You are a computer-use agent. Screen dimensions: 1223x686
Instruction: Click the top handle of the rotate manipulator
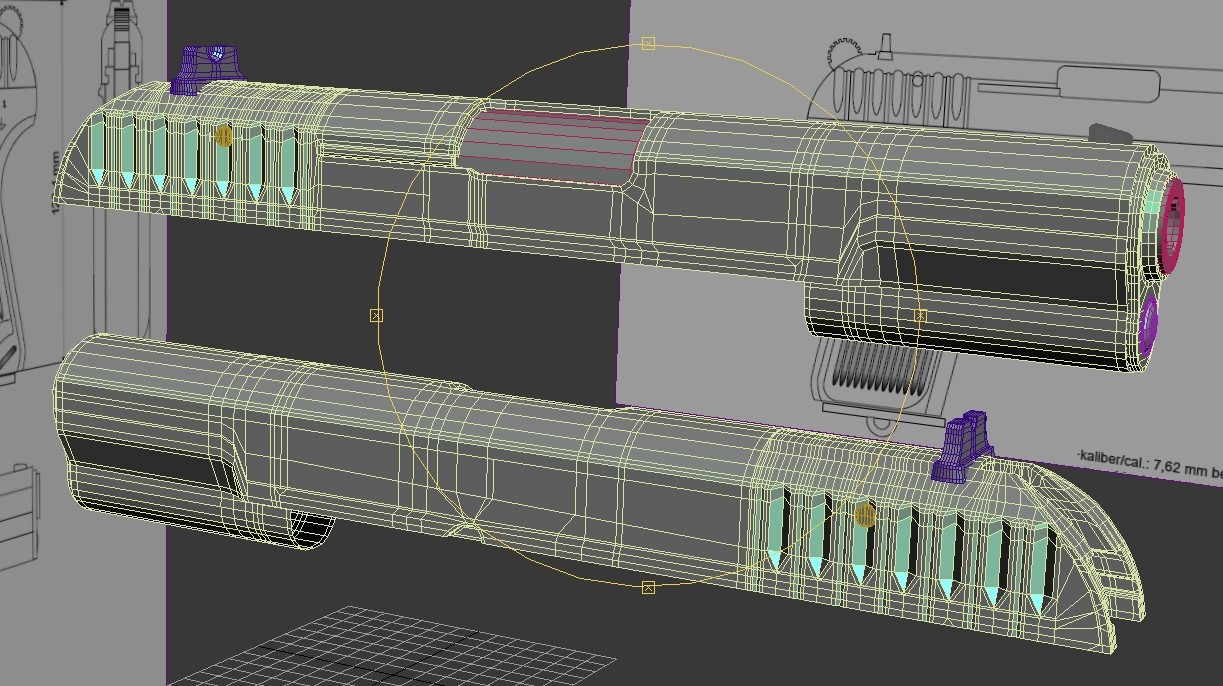[648, 43]
